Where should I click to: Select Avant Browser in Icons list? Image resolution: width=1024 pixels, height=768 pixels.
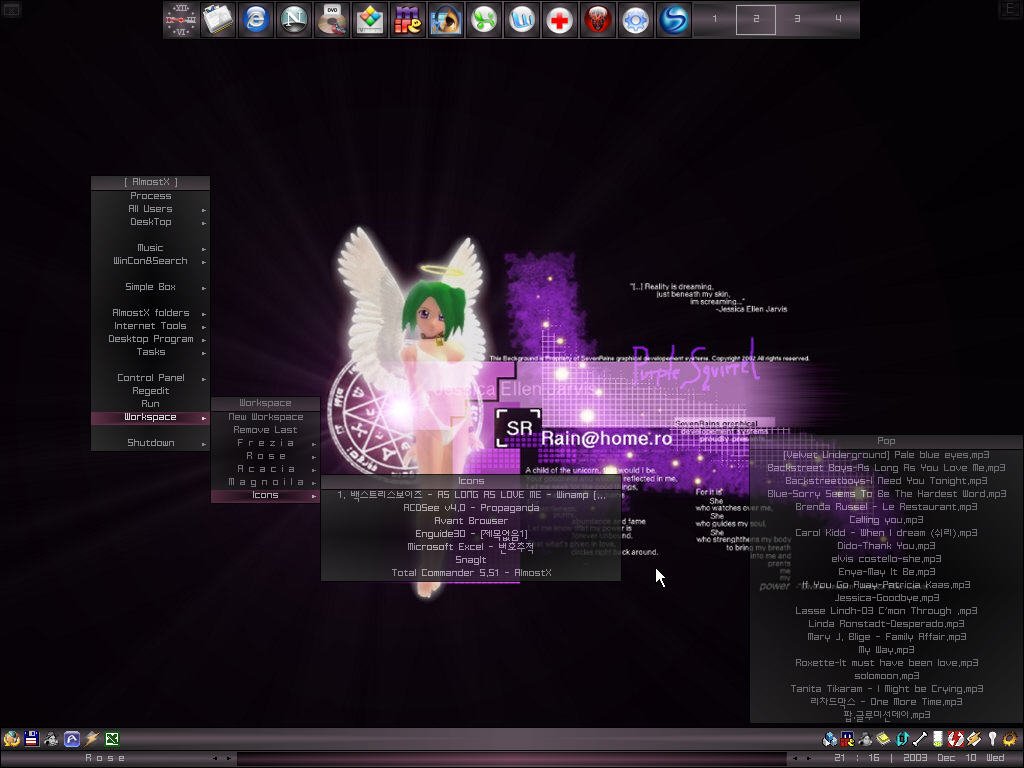point(471,521)
